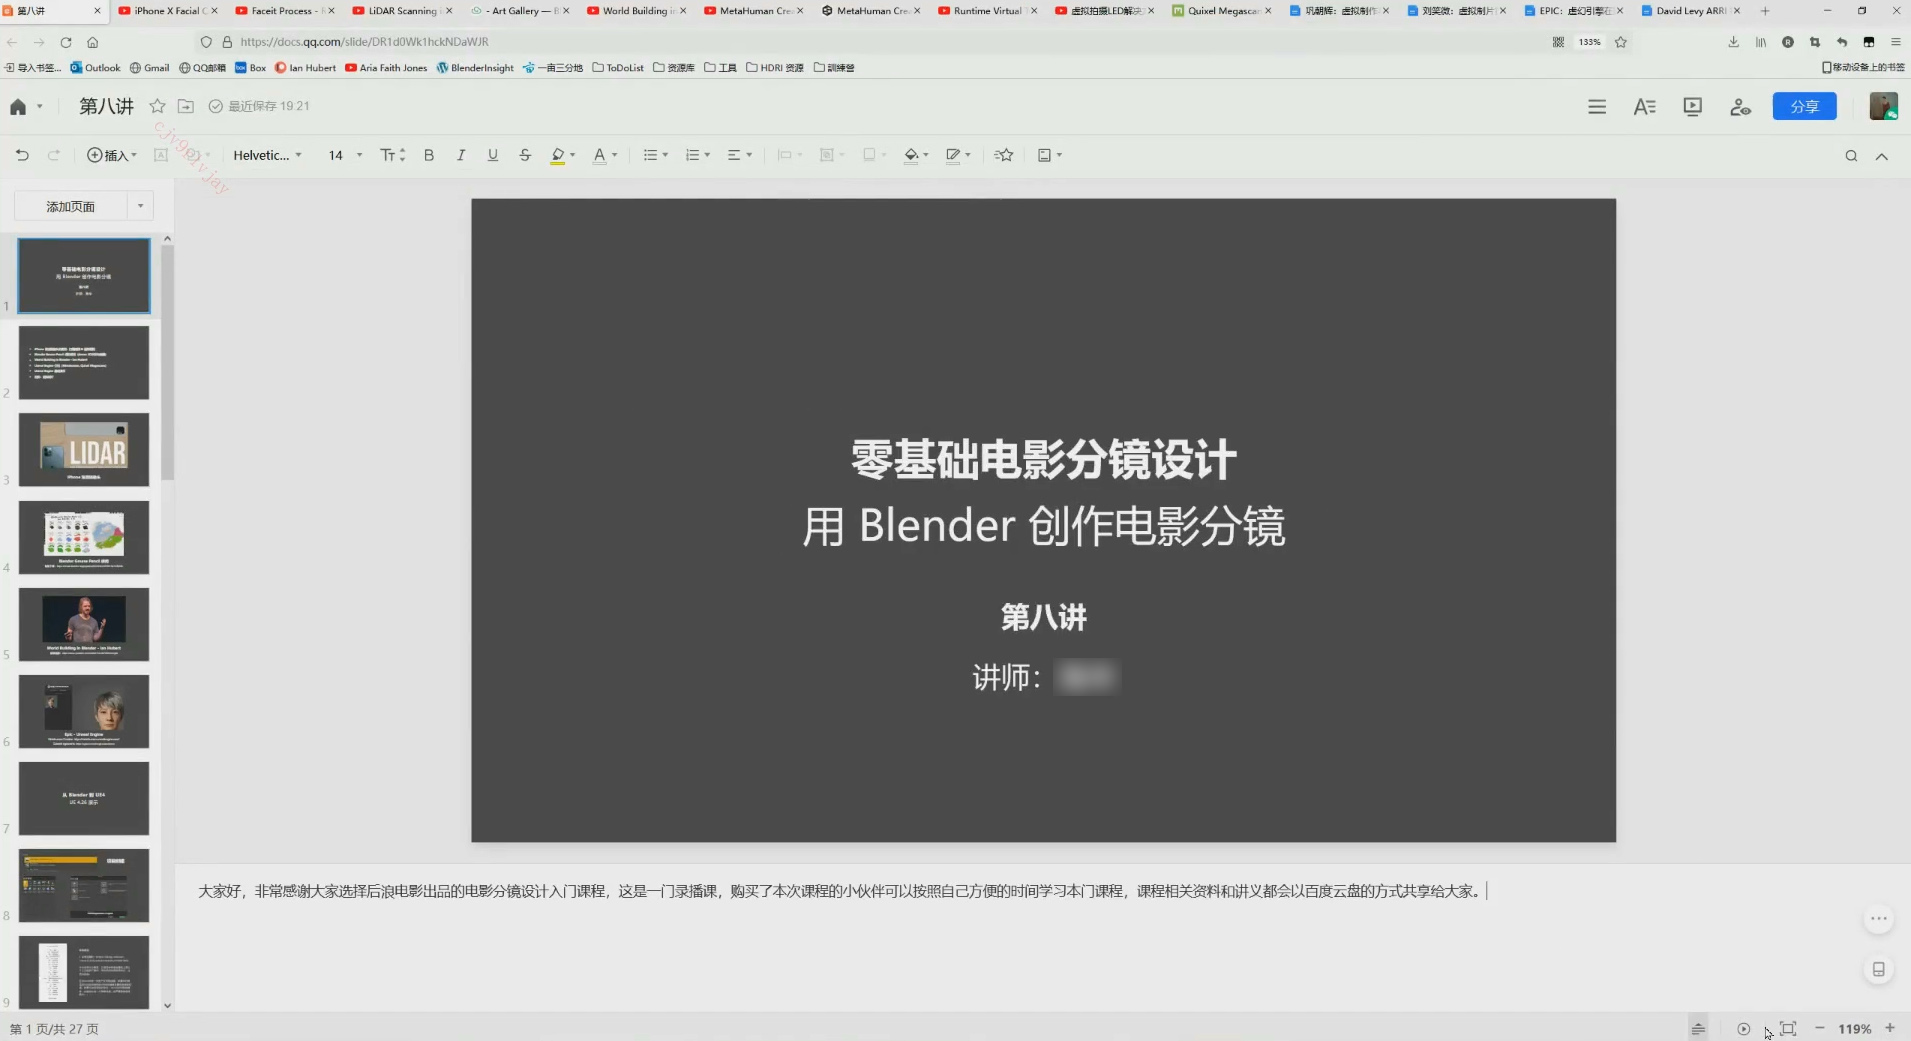The width and height of the screenshot is (1911, 1041).
Task: Click the fill color paint bucket
Action: [911, 155]
